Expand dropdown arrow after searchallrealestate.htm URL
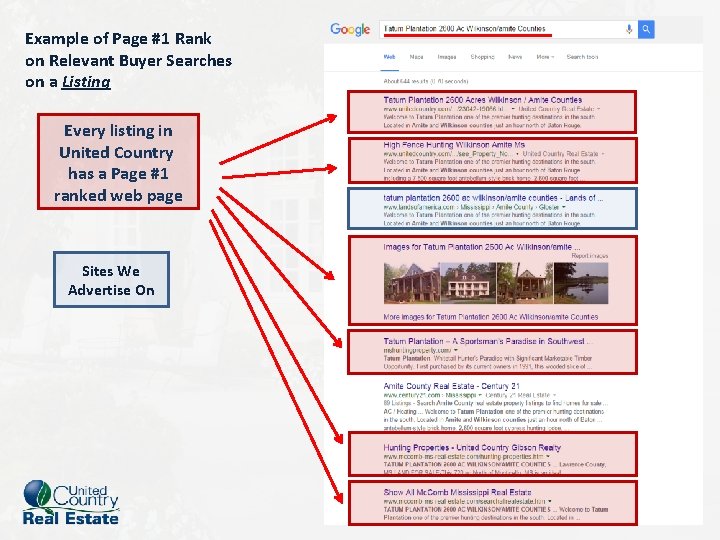Image resolution: width=720 pixels, height=540 pixels. click(550, 501)
